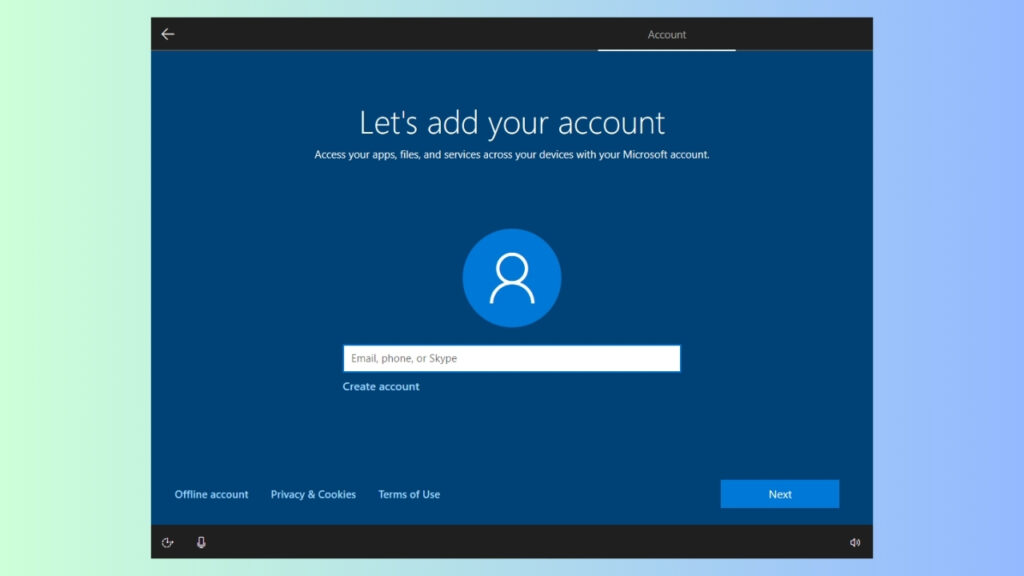1024x576 pixels.
Task: Click the Email, phone, or Skype field
Action: tap(511, 358)
